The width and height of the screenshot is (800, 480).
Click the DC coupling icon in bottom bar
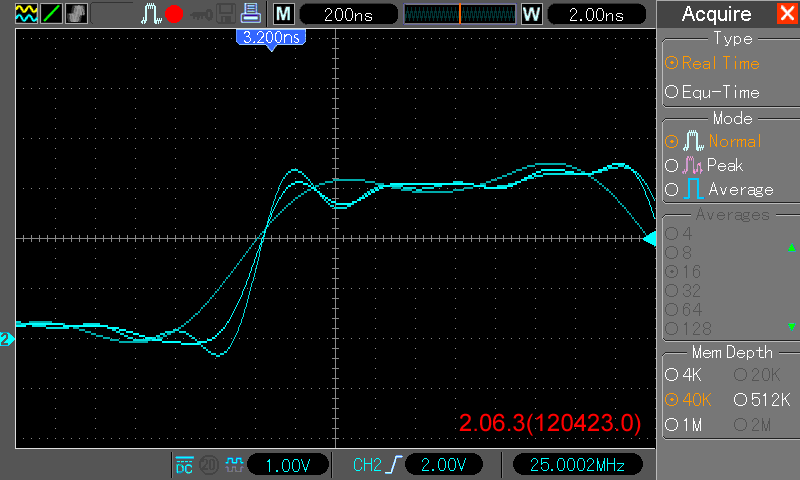point(184,465)
